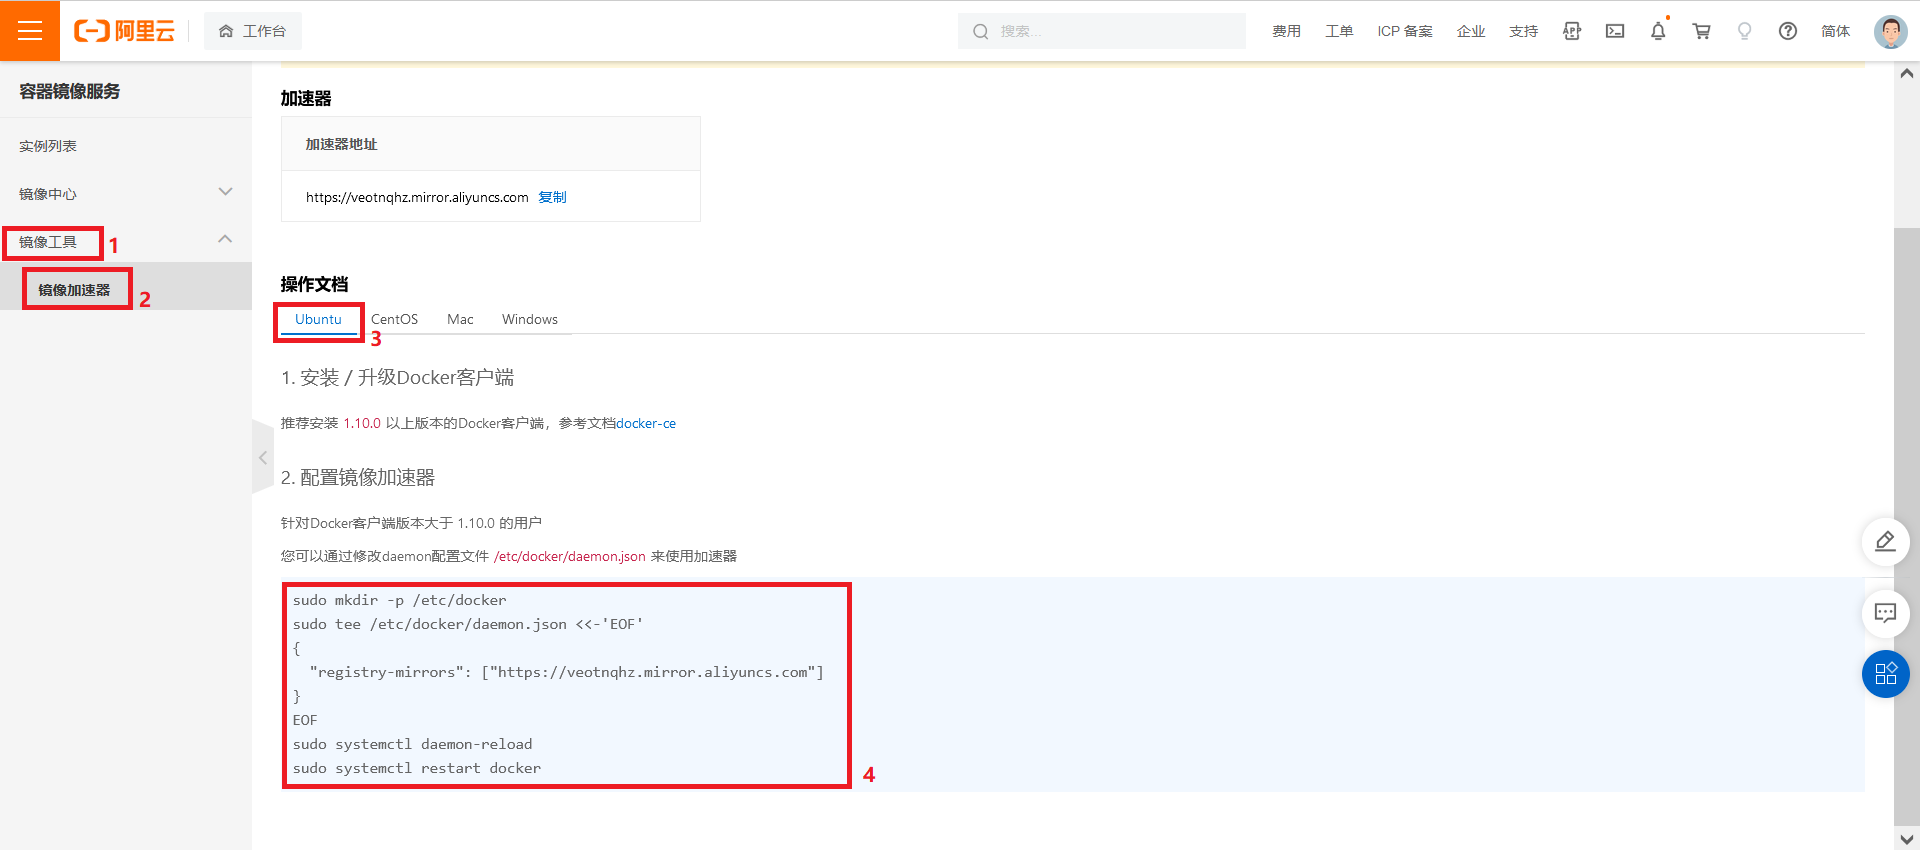Click the edit feedback floating icon
The height and width of the screenshot is (850, 1920).
(x=1886, y=542)
